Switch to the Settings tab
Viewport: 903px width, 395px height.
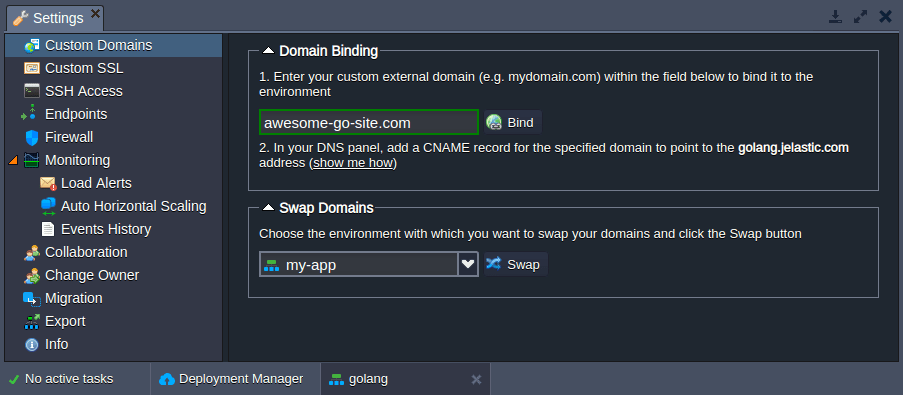click(55, 18)
